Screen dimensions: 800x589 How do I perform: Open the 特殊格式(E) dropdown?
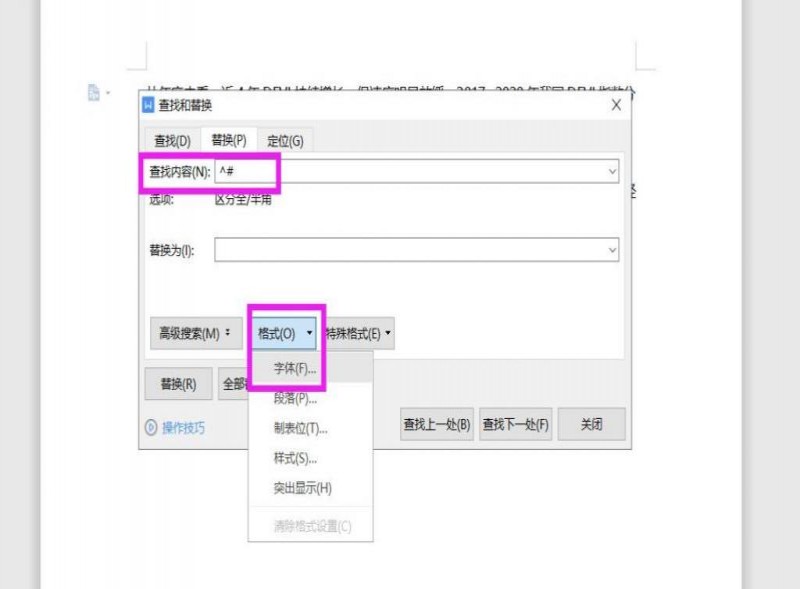click(359, 333)
